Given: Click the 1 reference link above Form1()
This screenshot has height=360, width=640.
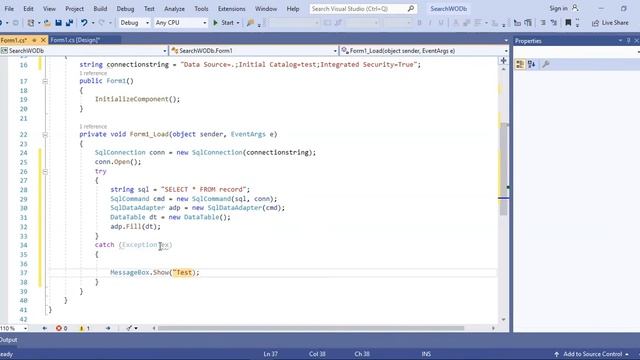Looking at the screenshot, I should pyautogui.click(x=93, y=73).
